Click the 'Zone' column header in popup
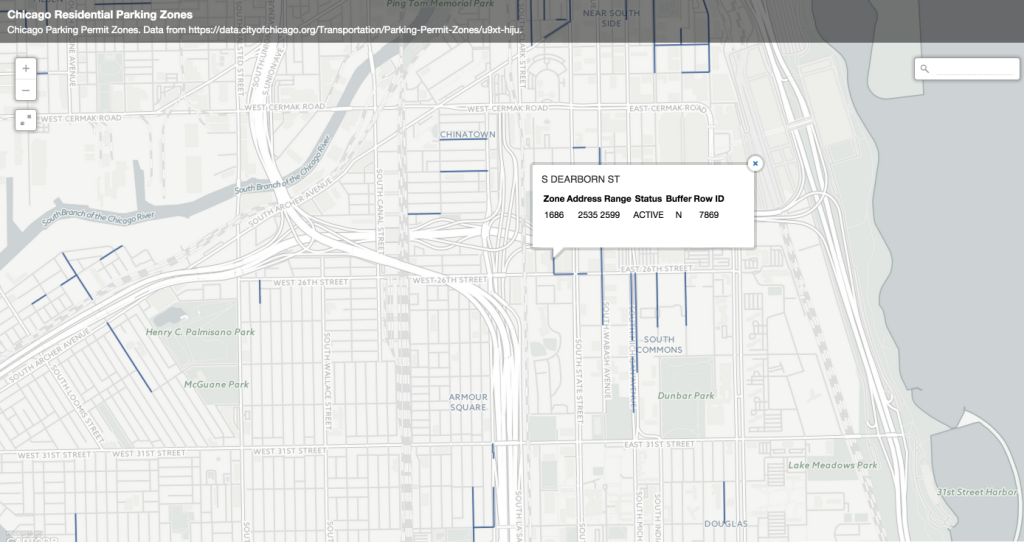 click(x=554, y=199)
